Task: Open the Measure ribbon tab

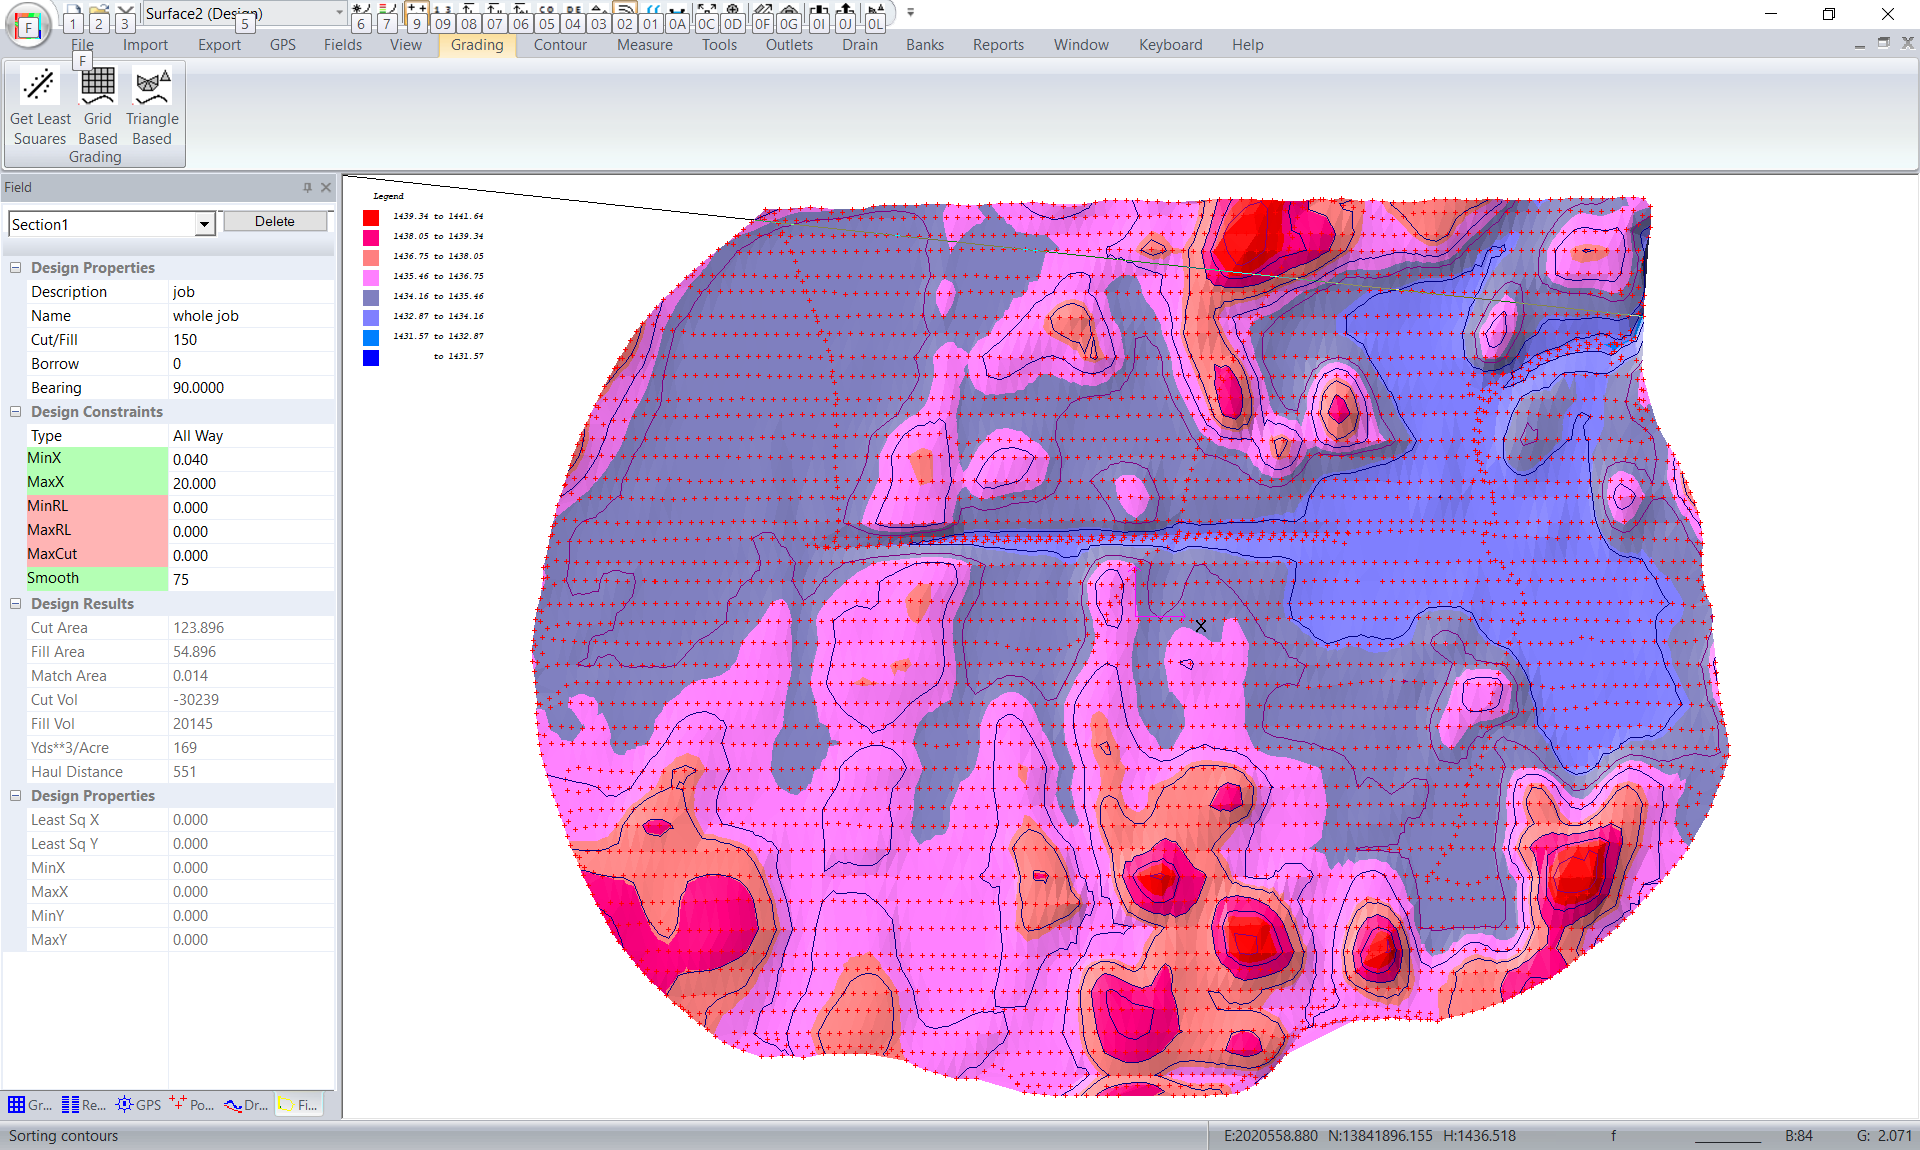Action: tap(644, 45)
